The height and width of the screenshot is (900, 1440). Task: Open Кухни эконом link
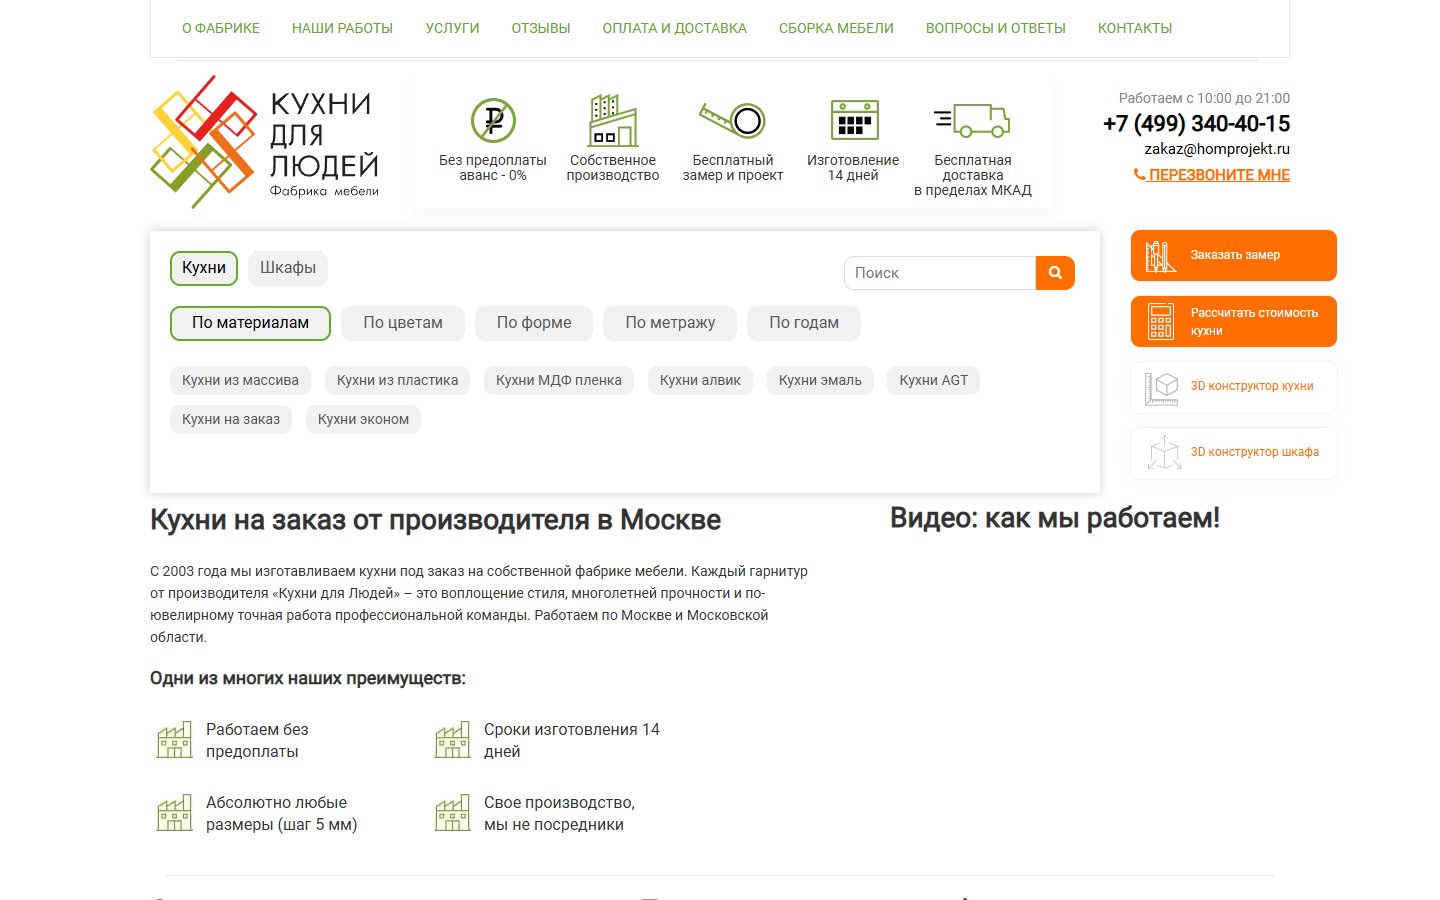coord(363,419)
